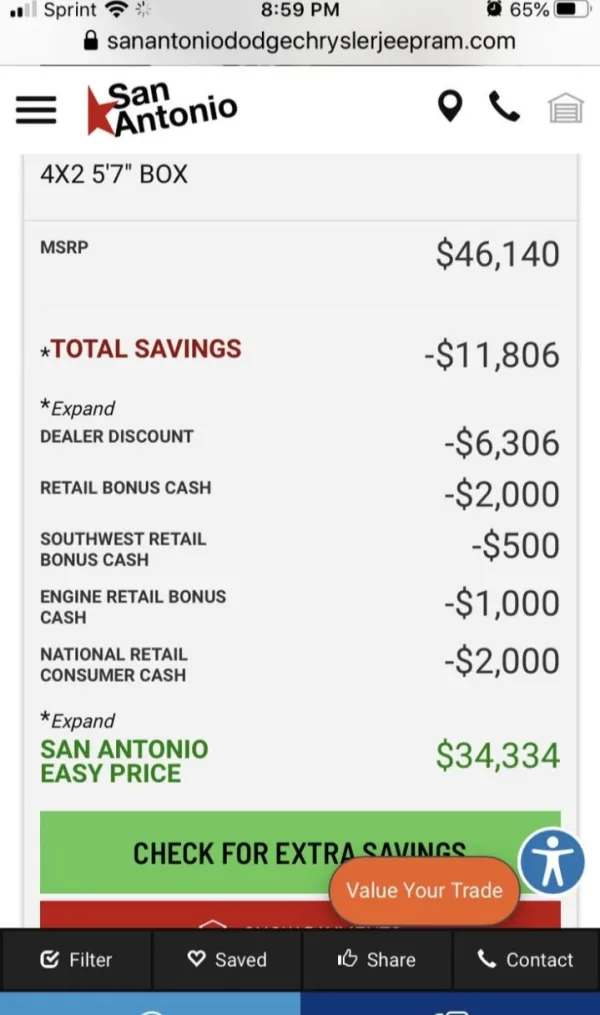
Task: Tap the Dealer Discount amount
Action: tap(501, 443)
